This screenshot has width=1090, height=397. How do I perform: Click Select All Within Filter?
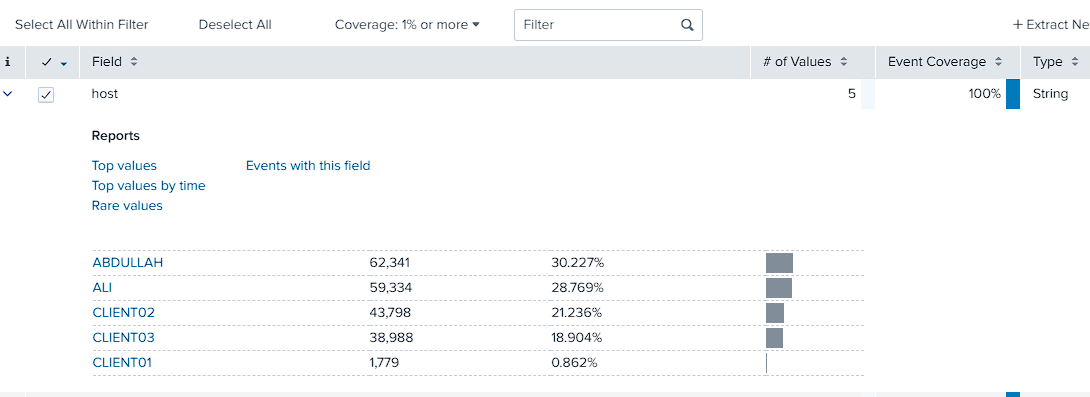[x=82, y=24]
